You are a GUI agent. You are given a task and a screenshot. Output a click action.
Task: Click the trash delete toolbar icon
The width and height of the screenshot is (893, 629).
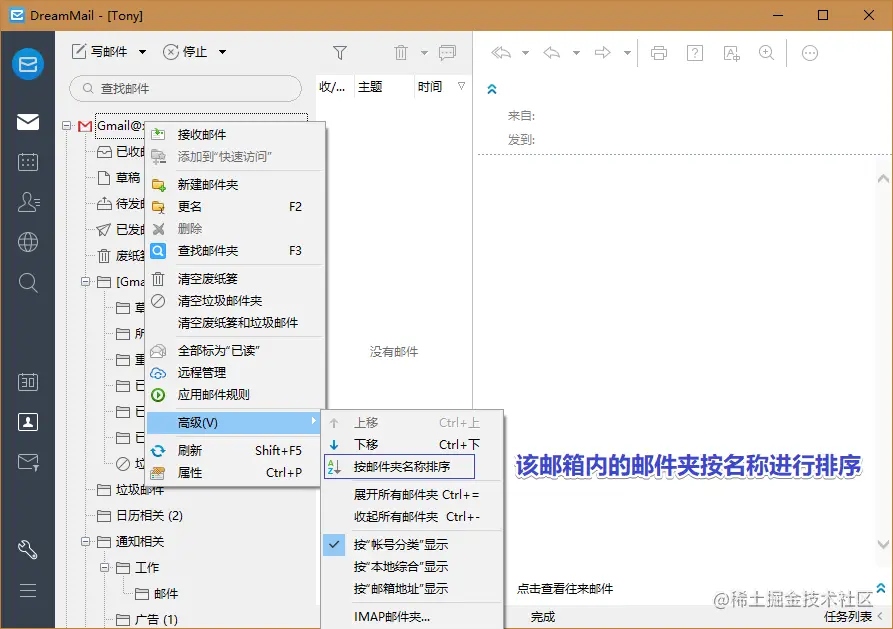[401, 53]
